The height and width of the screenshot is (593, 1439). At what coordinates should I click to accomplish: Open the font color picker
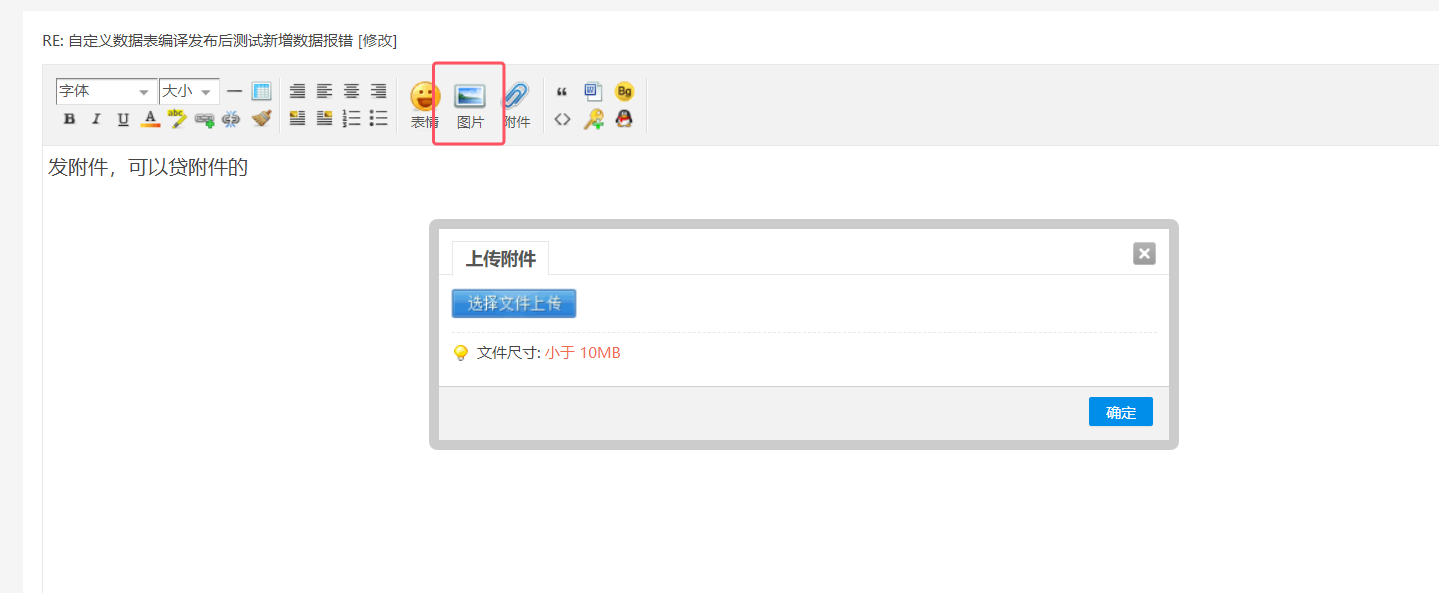coord(150,119)
